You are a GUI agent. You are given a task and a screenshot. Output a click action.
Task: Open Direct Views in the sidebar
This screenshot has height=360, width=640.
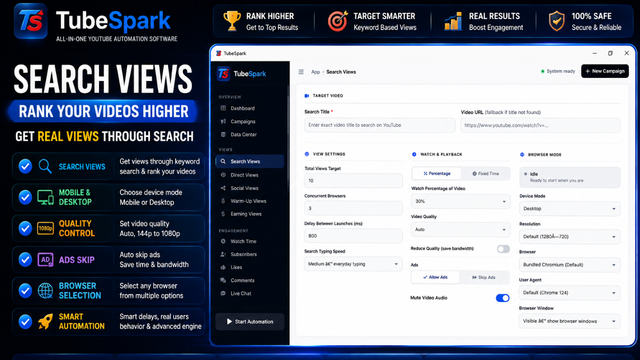(x=249, y=175)
